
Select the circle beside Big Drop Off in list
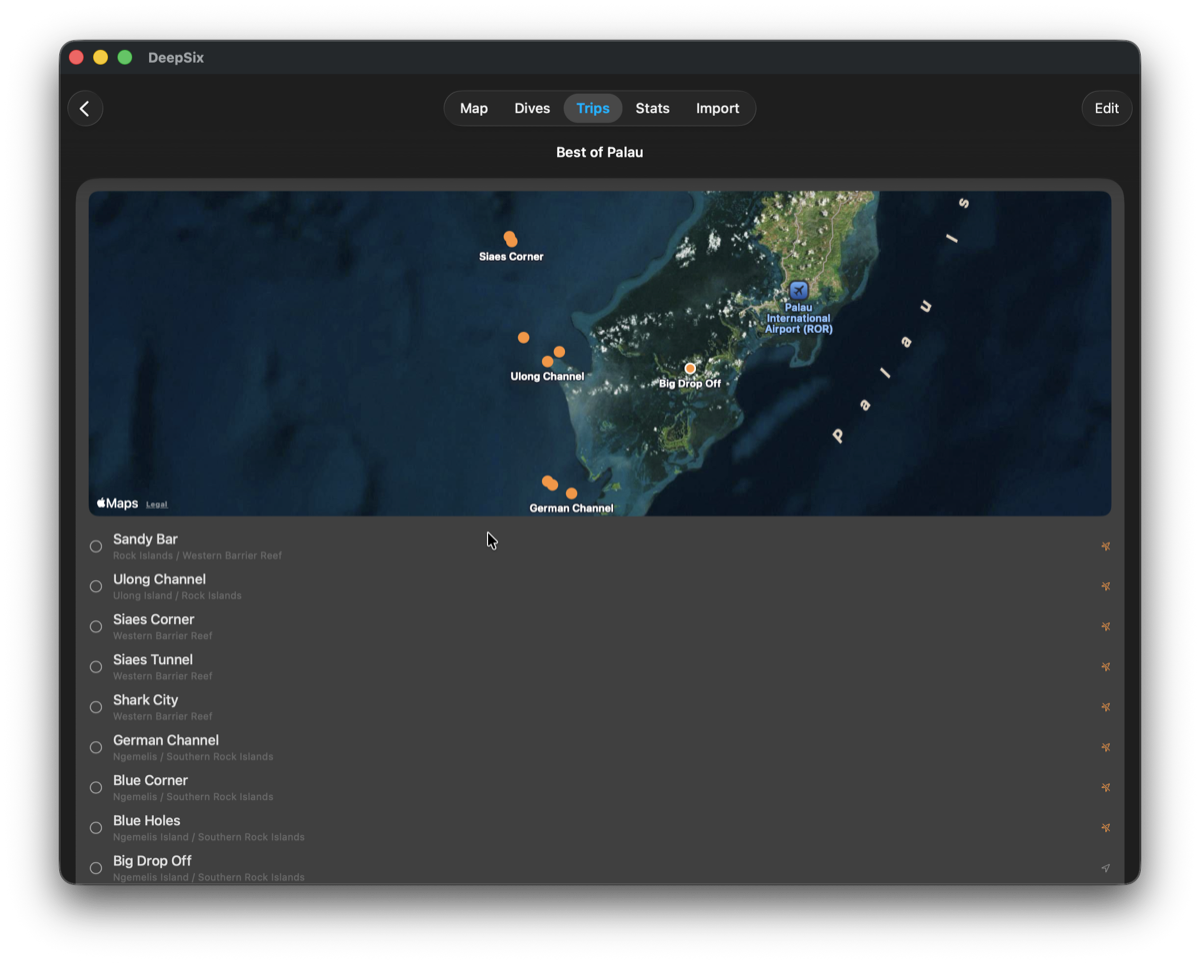[96, 868]
